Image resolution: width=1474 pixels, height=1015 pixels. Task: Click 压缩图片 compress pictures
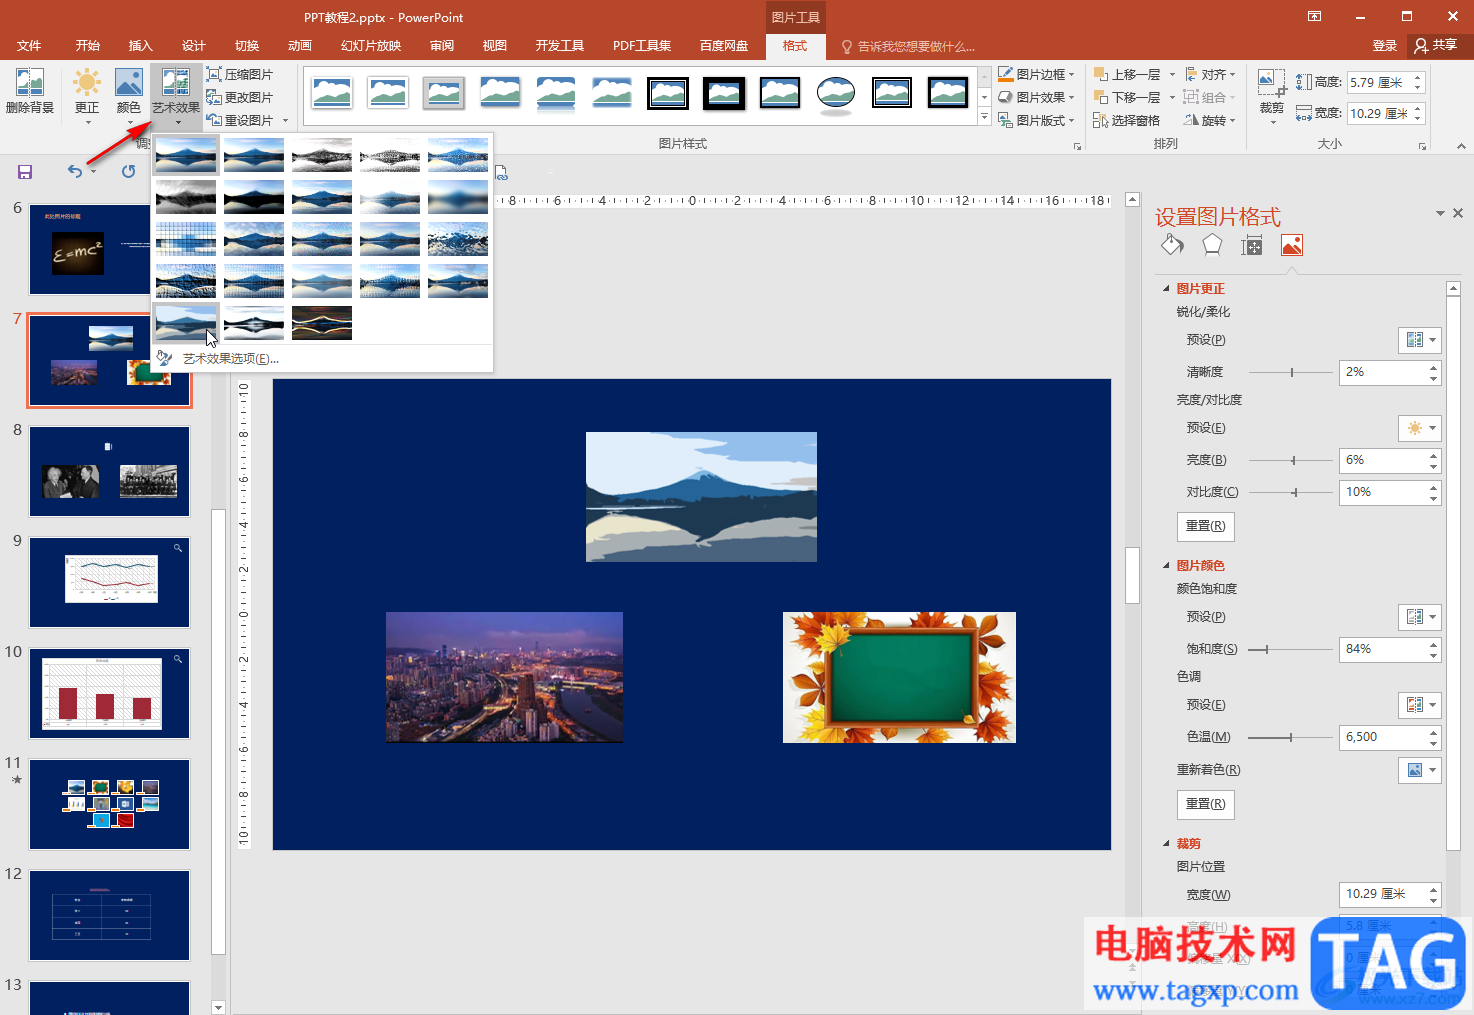[240, 74]
